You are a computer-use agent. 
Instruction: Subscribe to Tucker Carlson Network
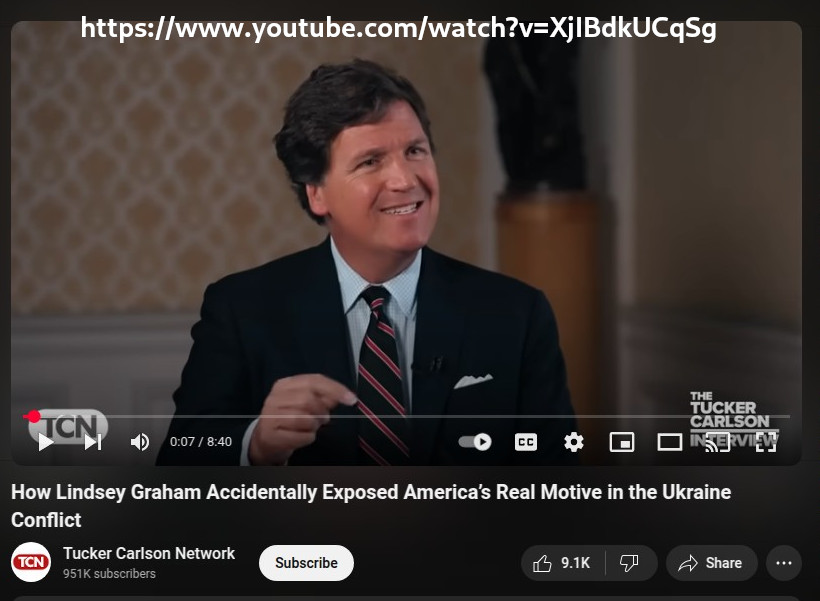(x=306, y=563)
